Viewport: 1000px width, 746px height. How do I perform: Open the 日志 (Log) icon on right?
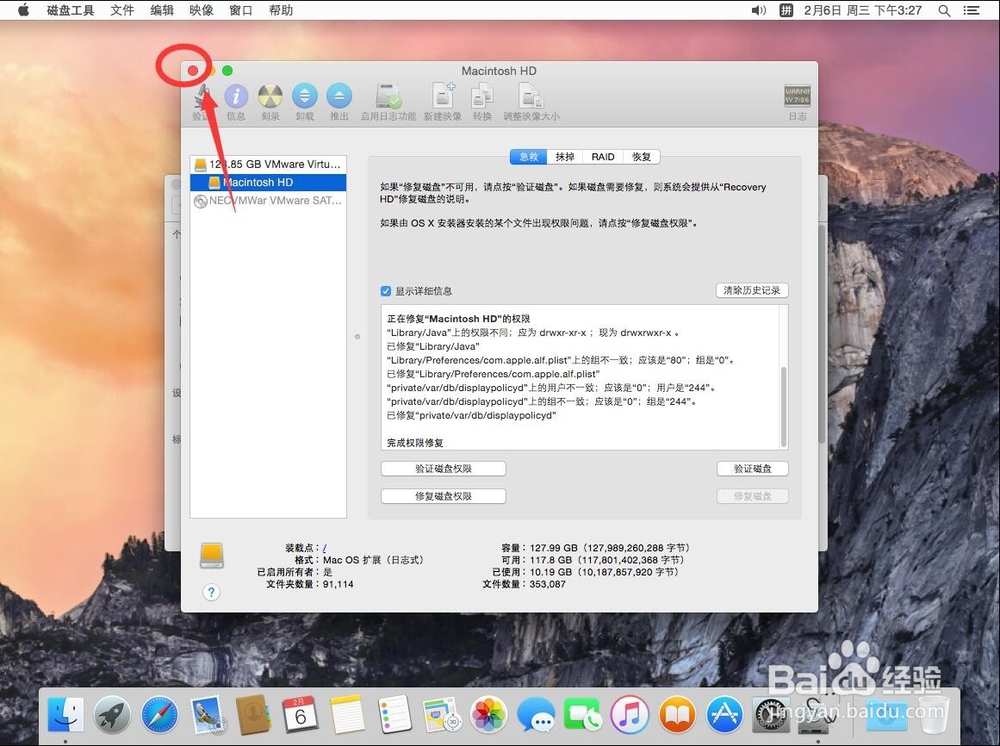point(797,95)
